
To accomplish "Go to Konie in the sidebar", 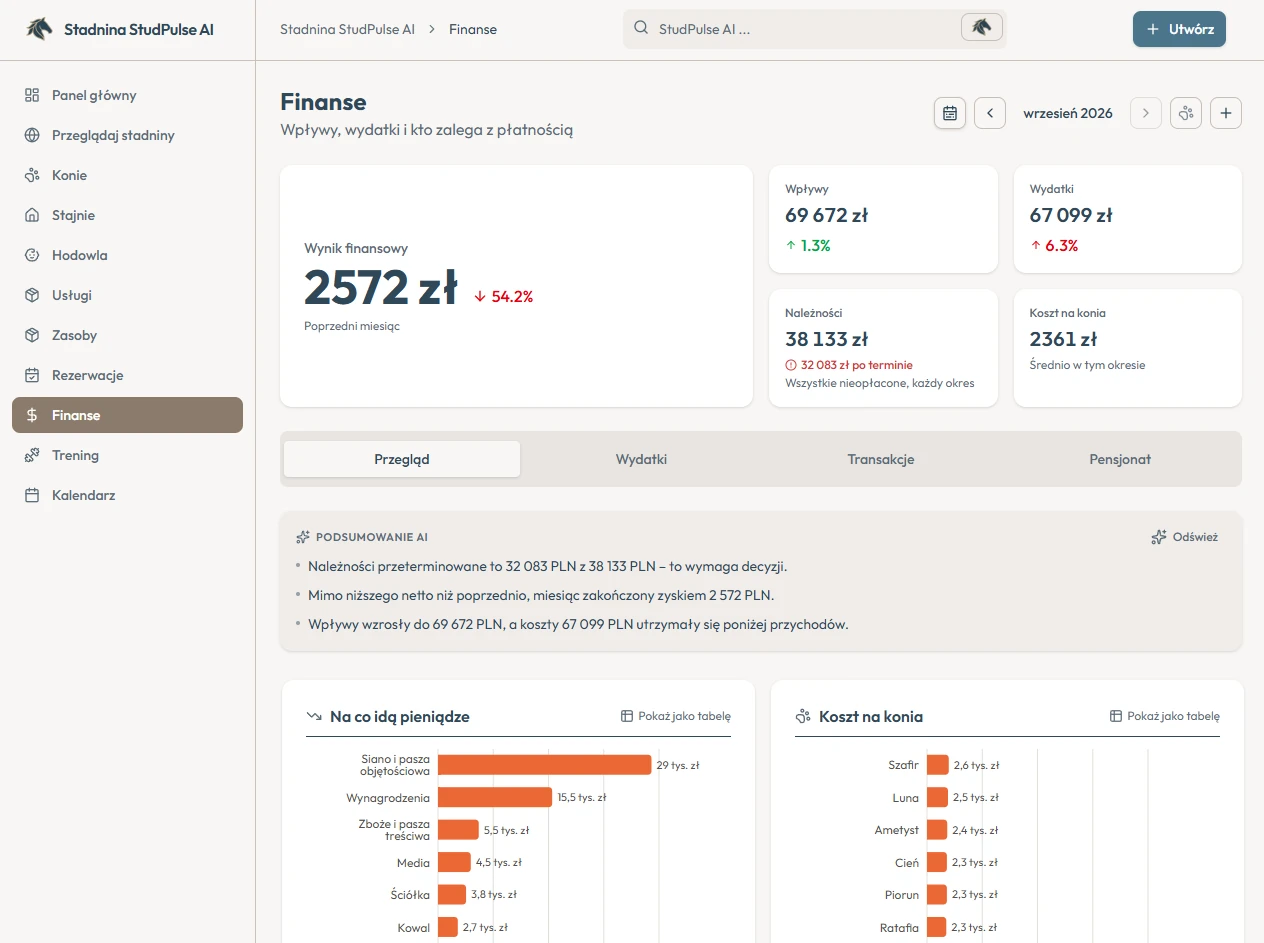I will click(x=127, y=175).
